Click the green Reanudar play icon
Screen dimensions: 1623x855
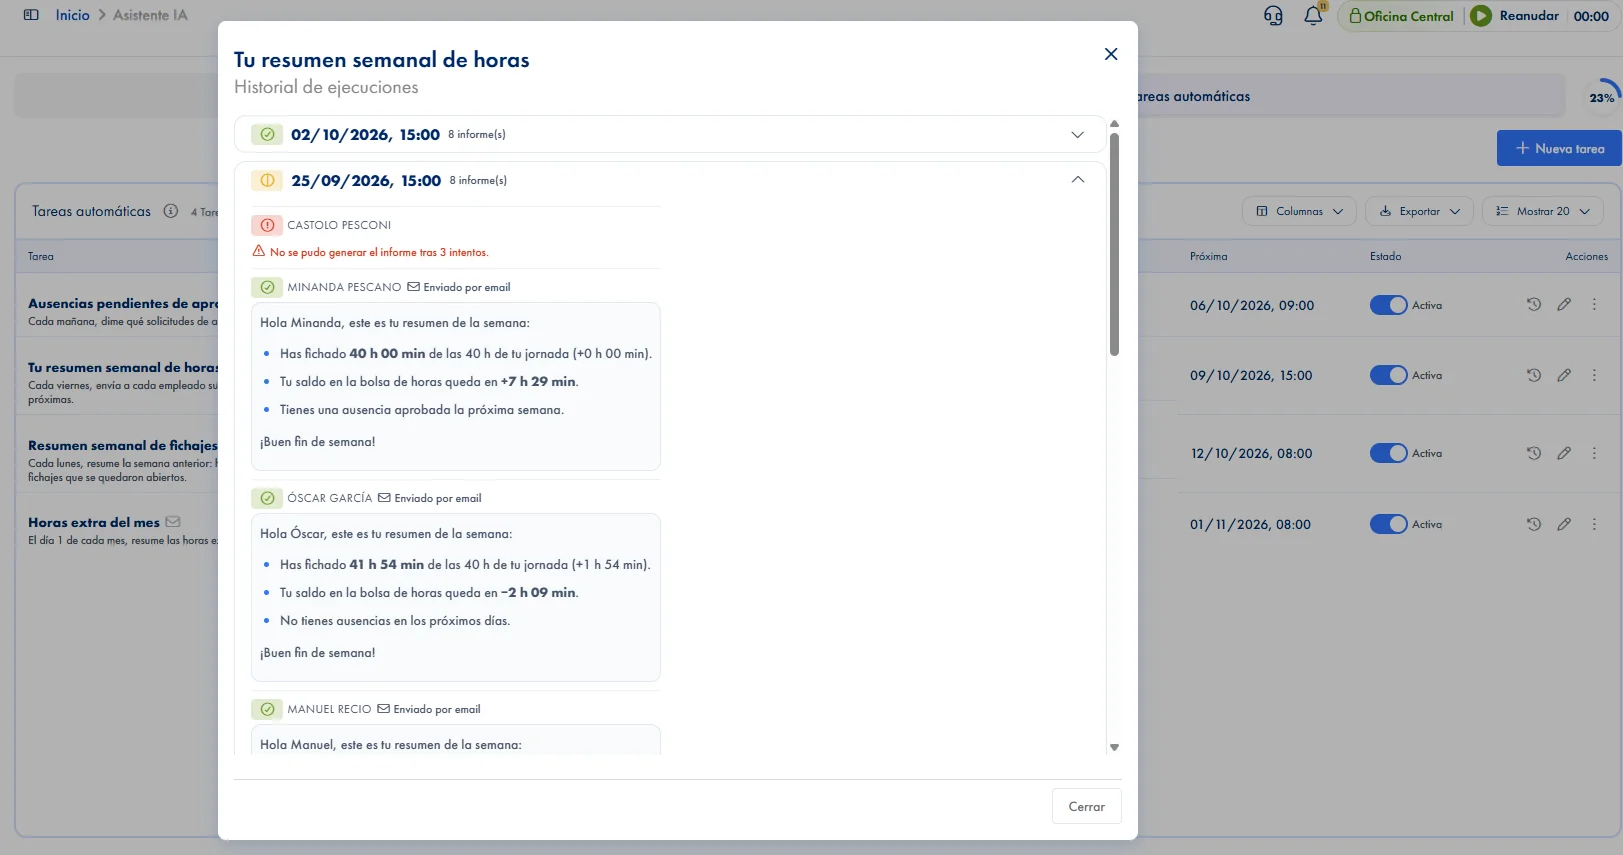coord(1481,16)
